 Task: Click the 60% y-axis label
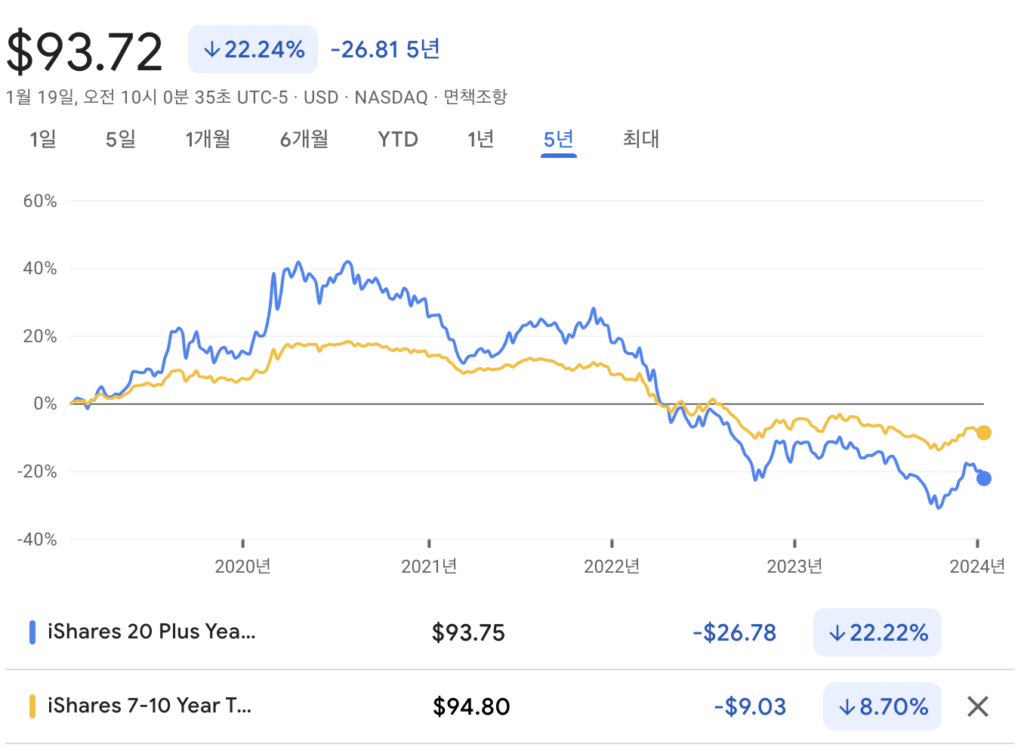pos(40,201)
